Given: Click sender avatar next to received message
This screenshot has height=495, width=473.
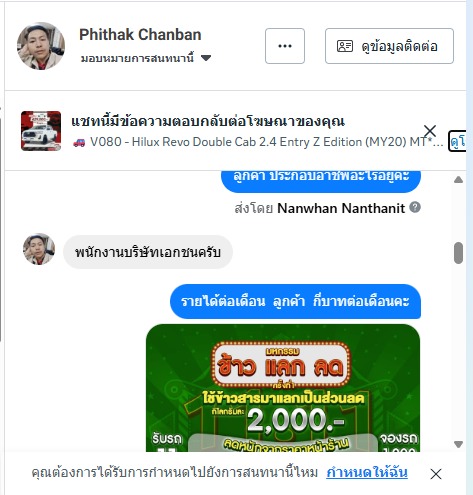Looking at the screenshot, I should pyautogui.click(x=39, y=249).
